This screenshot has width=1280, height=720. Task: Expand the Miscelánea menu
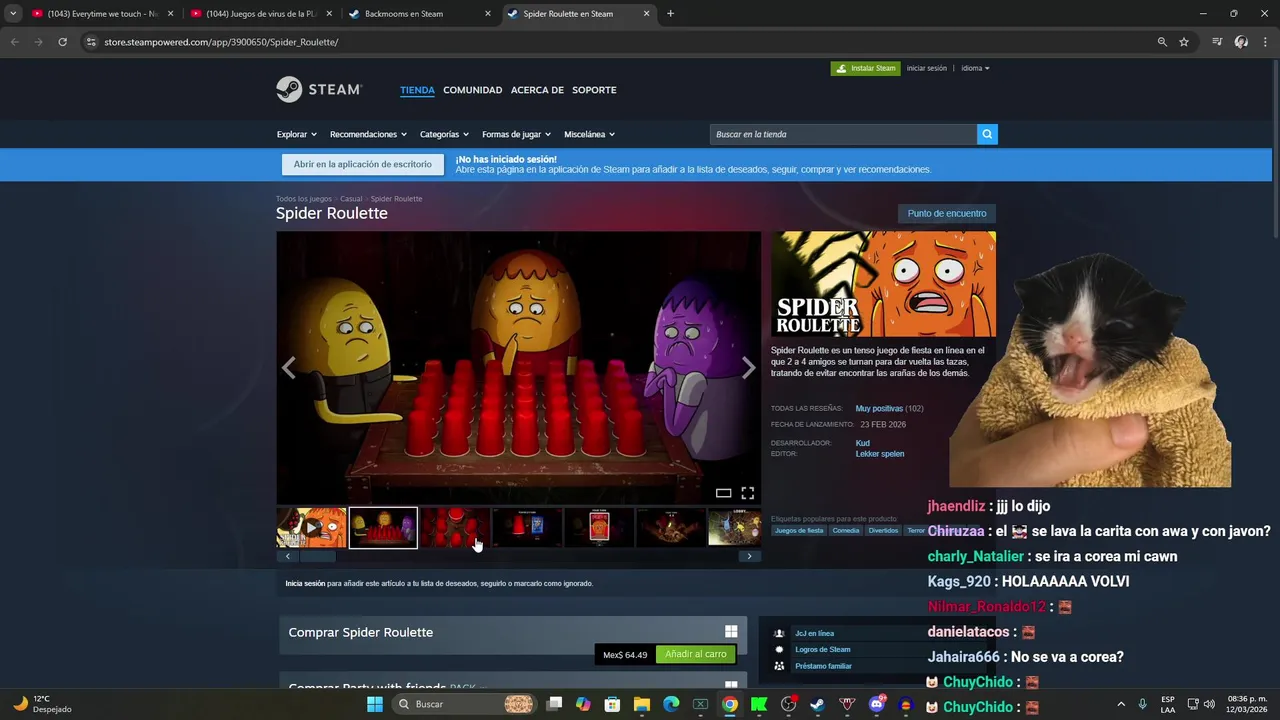click(589, 134)
